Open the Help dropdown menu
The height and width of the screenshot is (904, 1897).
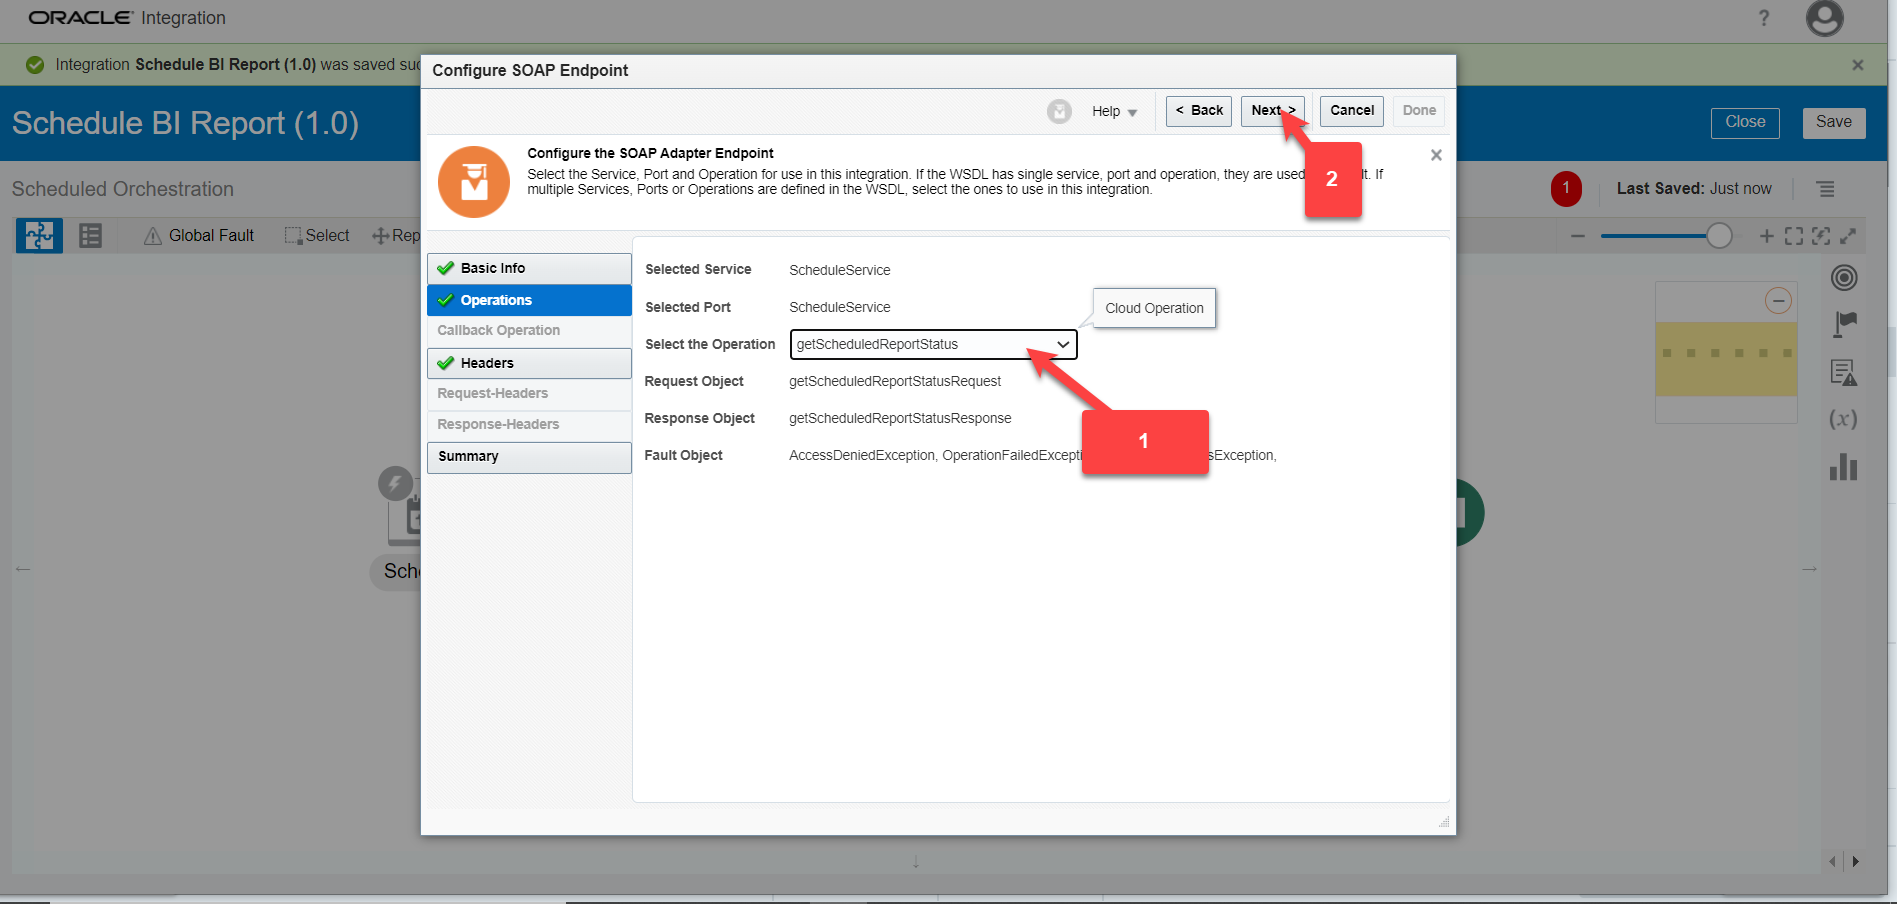[1114, 112]
